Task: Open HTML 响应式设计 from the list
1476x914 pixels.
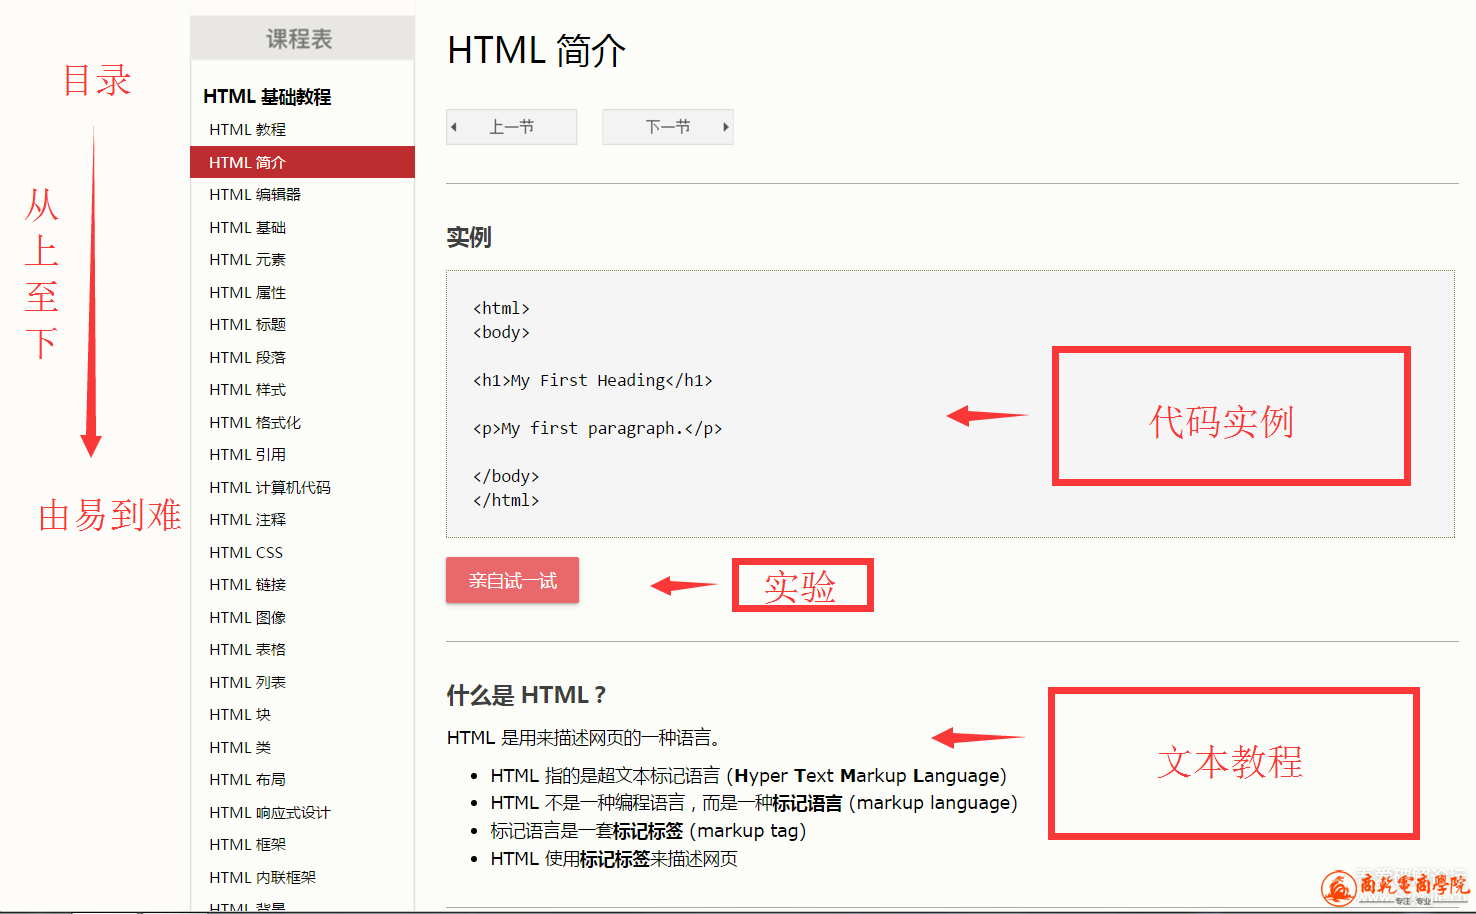Action: 269,813
